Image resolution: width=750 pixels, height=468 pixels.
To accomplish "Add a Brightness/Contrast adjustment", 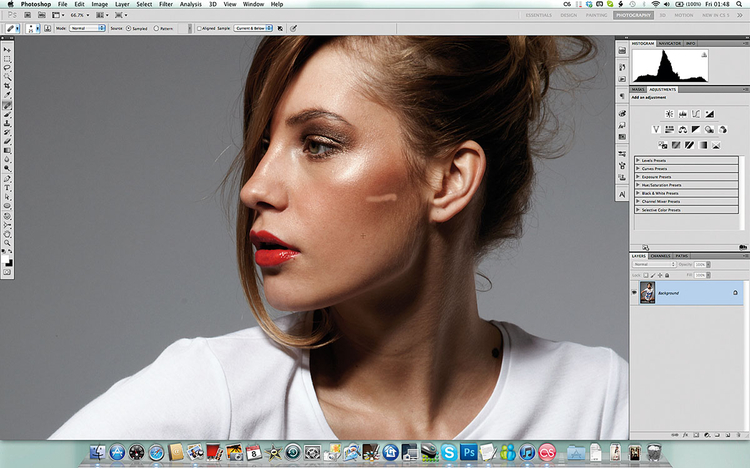I will [669, 114].
